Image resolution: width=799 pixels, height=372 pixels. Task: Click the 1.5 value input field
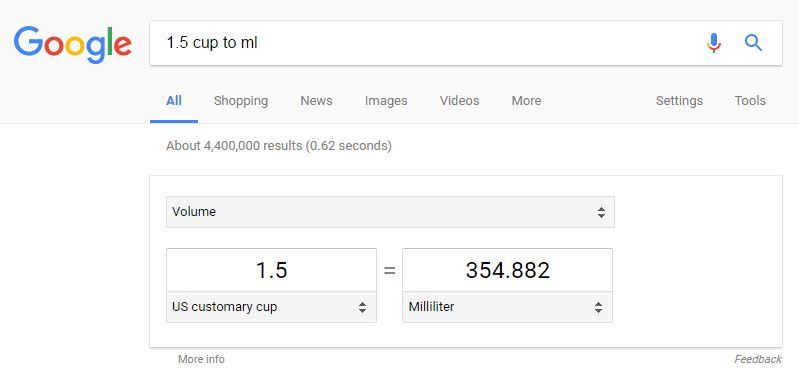pos(272,270)
